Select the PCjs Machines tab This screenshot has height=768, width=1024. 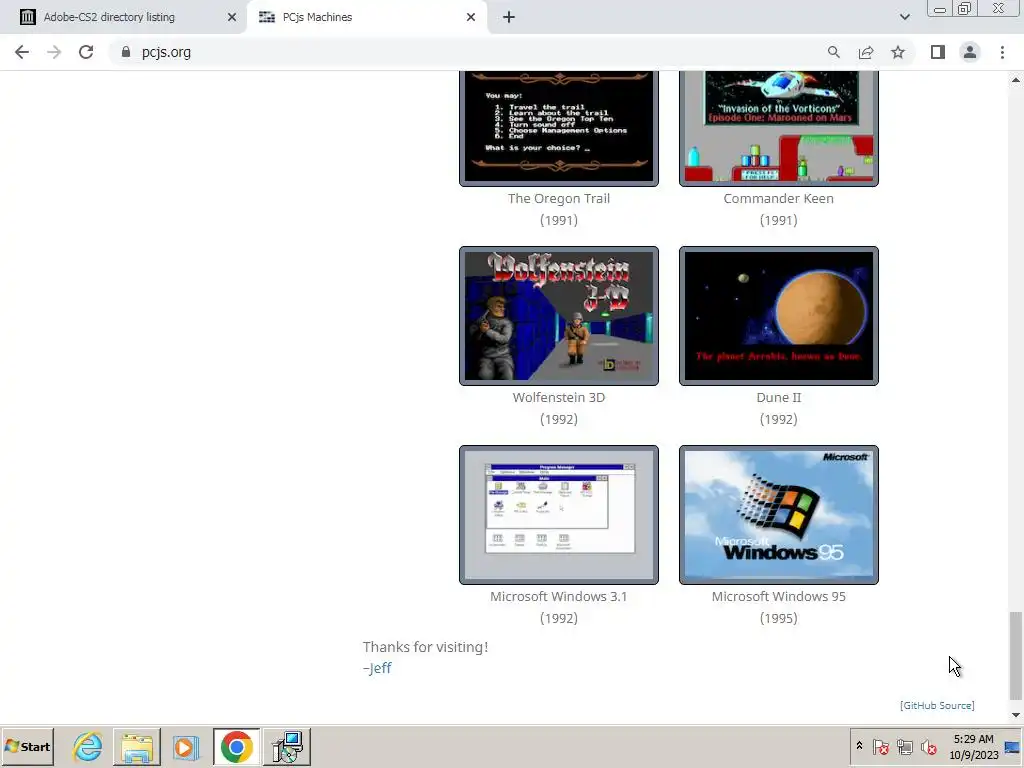click(367, 17)
